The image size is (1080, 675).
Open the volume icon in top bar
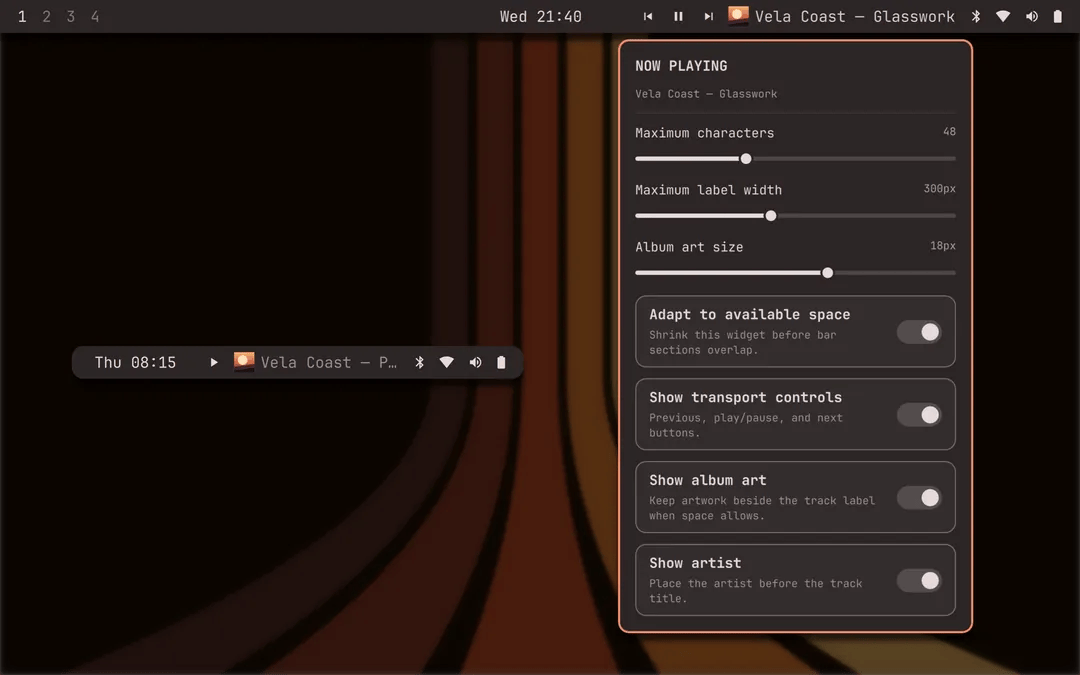(1031, 17)
